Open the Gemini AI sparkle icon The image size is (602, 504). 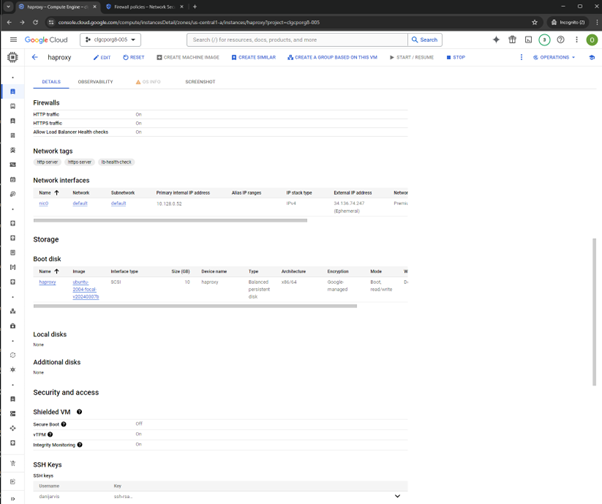(496, 40)
